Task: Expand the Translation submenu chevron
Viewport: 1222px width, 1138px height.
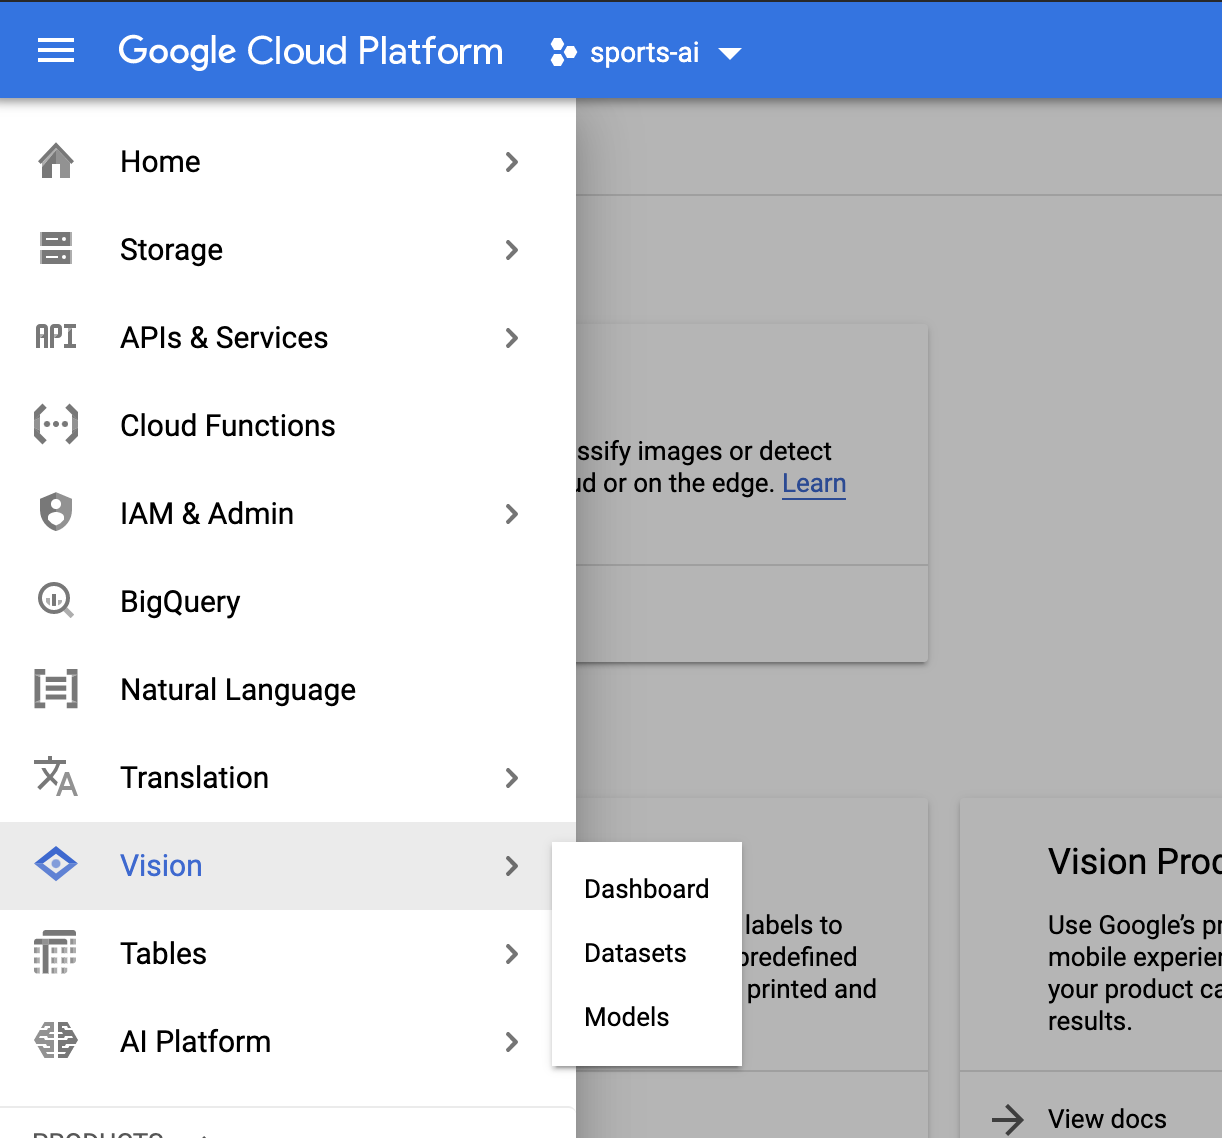Action: pos(512,778)
